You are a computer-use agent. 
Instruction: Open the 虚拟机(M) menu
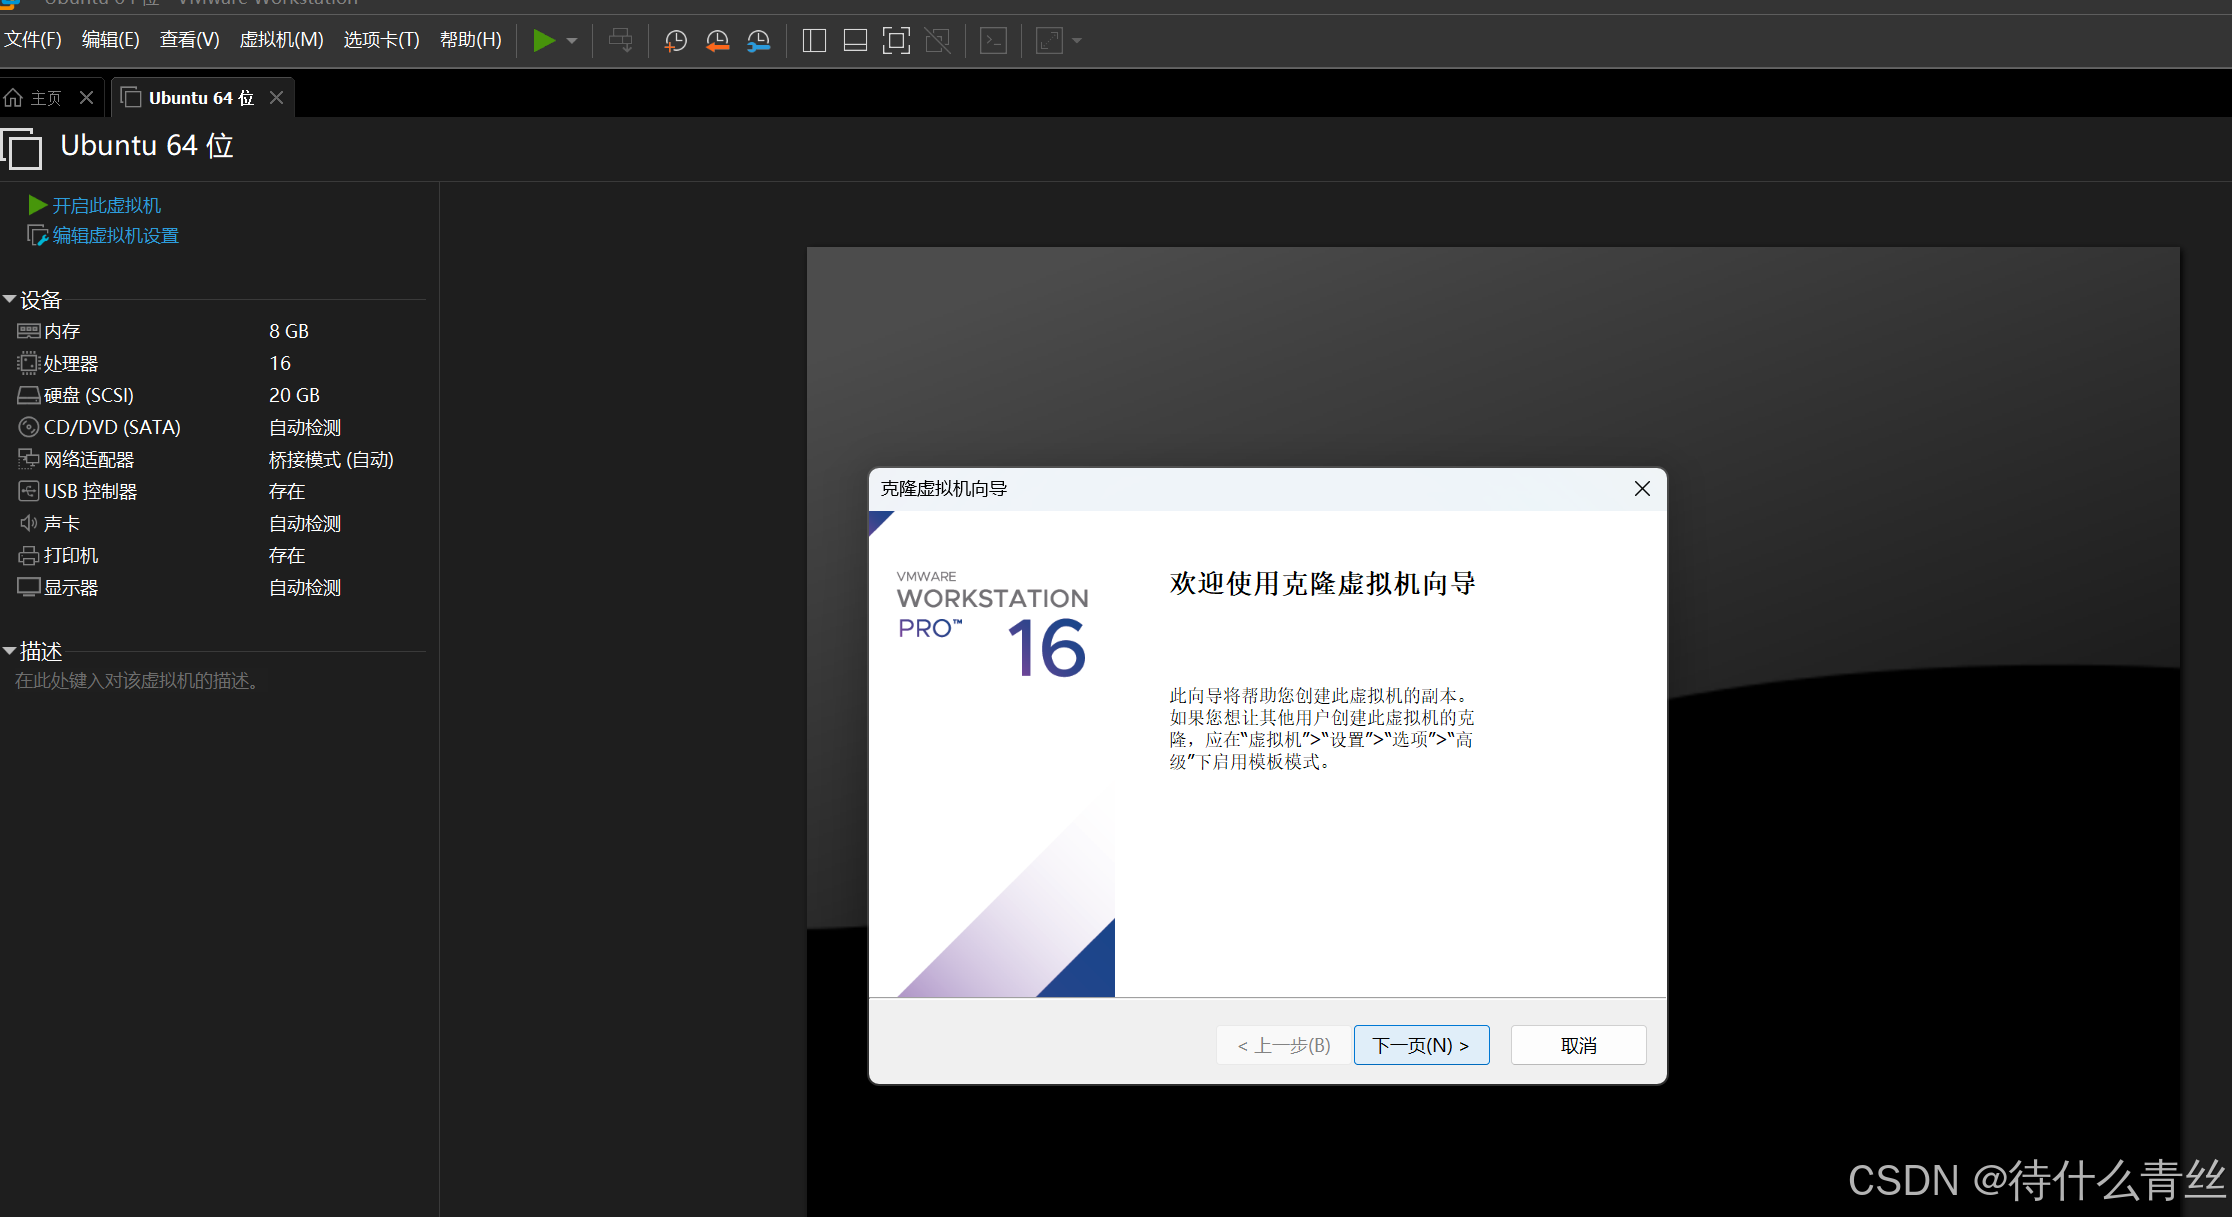[x=281, y=40]
